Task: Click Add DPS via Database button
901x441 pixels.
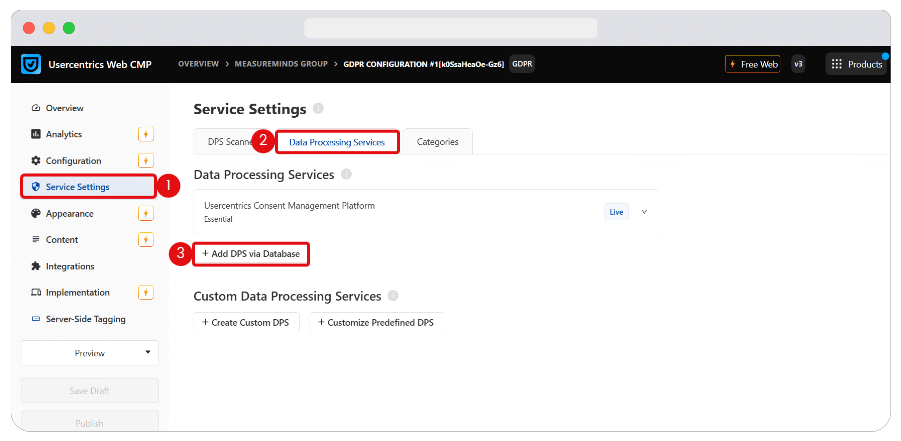Action: [x=251, y=254]
